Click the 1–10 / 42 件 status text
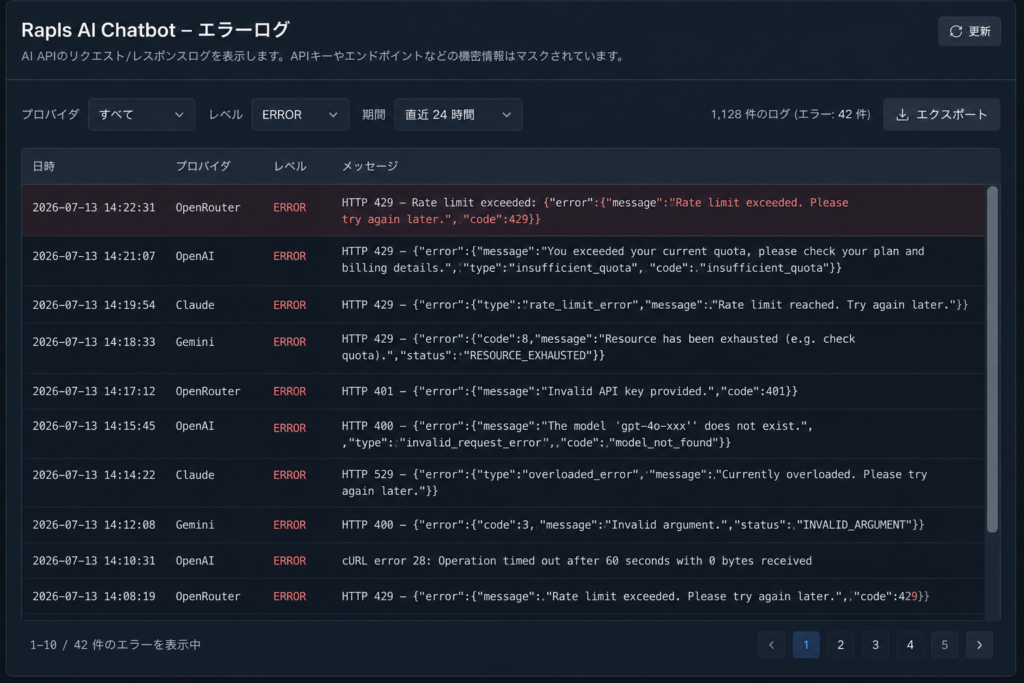Image resolution: width=1024 pixels, height=683 pixels. (115, 644)
